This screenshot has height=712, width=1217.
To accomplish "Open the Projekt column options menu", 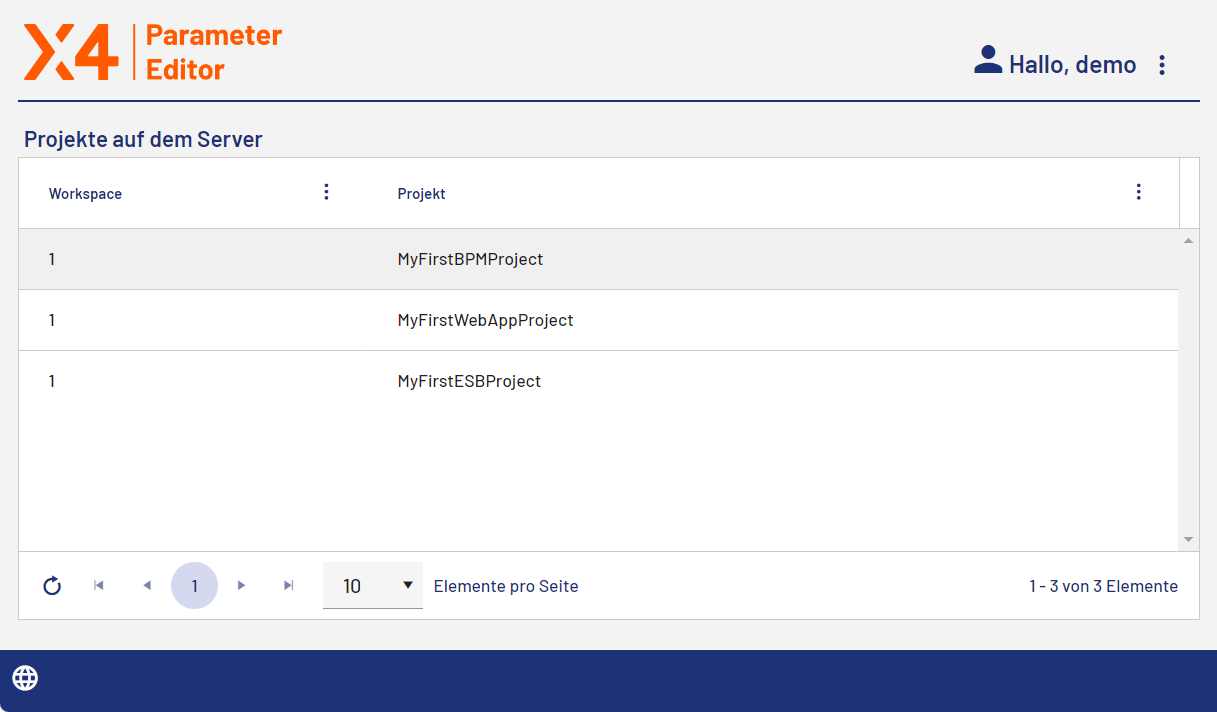I will [1138, 192].
